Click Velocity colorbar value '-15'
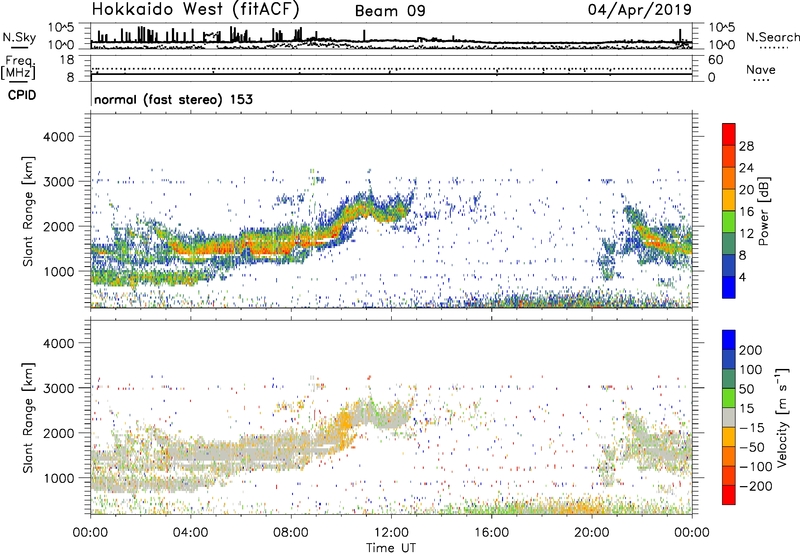 pyautogui.click(x=752, y=427)
